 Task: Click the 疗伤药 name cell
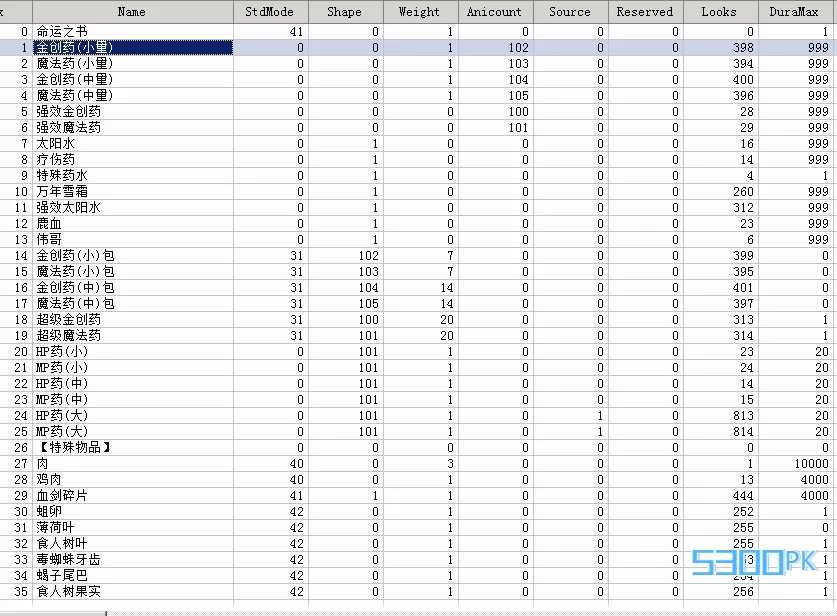(x=133, y=160)
